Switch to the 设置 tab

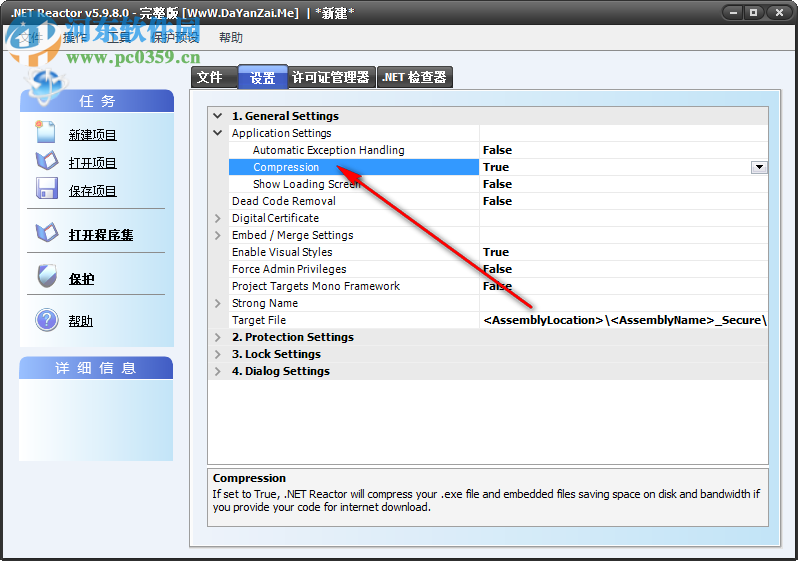[263, 77]
